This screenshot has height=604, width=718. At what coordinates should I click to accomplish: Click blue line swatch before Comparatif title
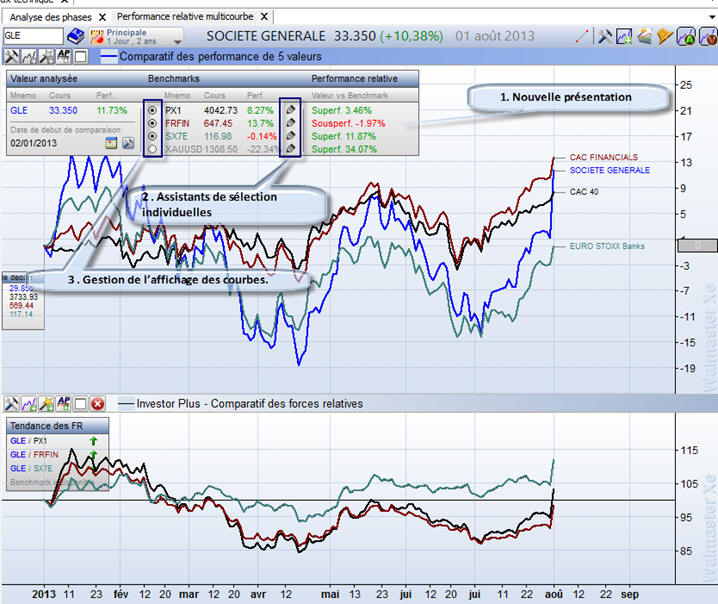tap(109, 57)
